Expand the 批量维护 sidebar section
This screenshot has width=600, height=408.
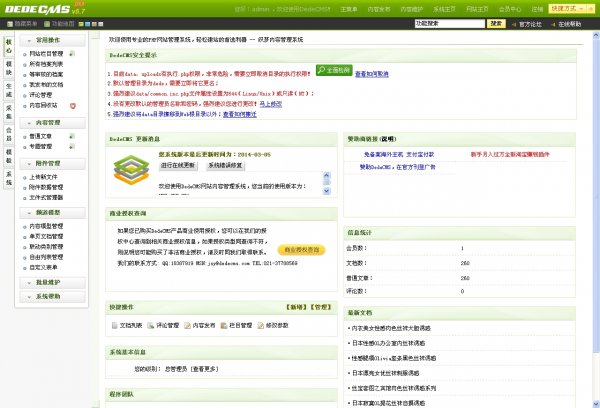[x=52, y=282]
